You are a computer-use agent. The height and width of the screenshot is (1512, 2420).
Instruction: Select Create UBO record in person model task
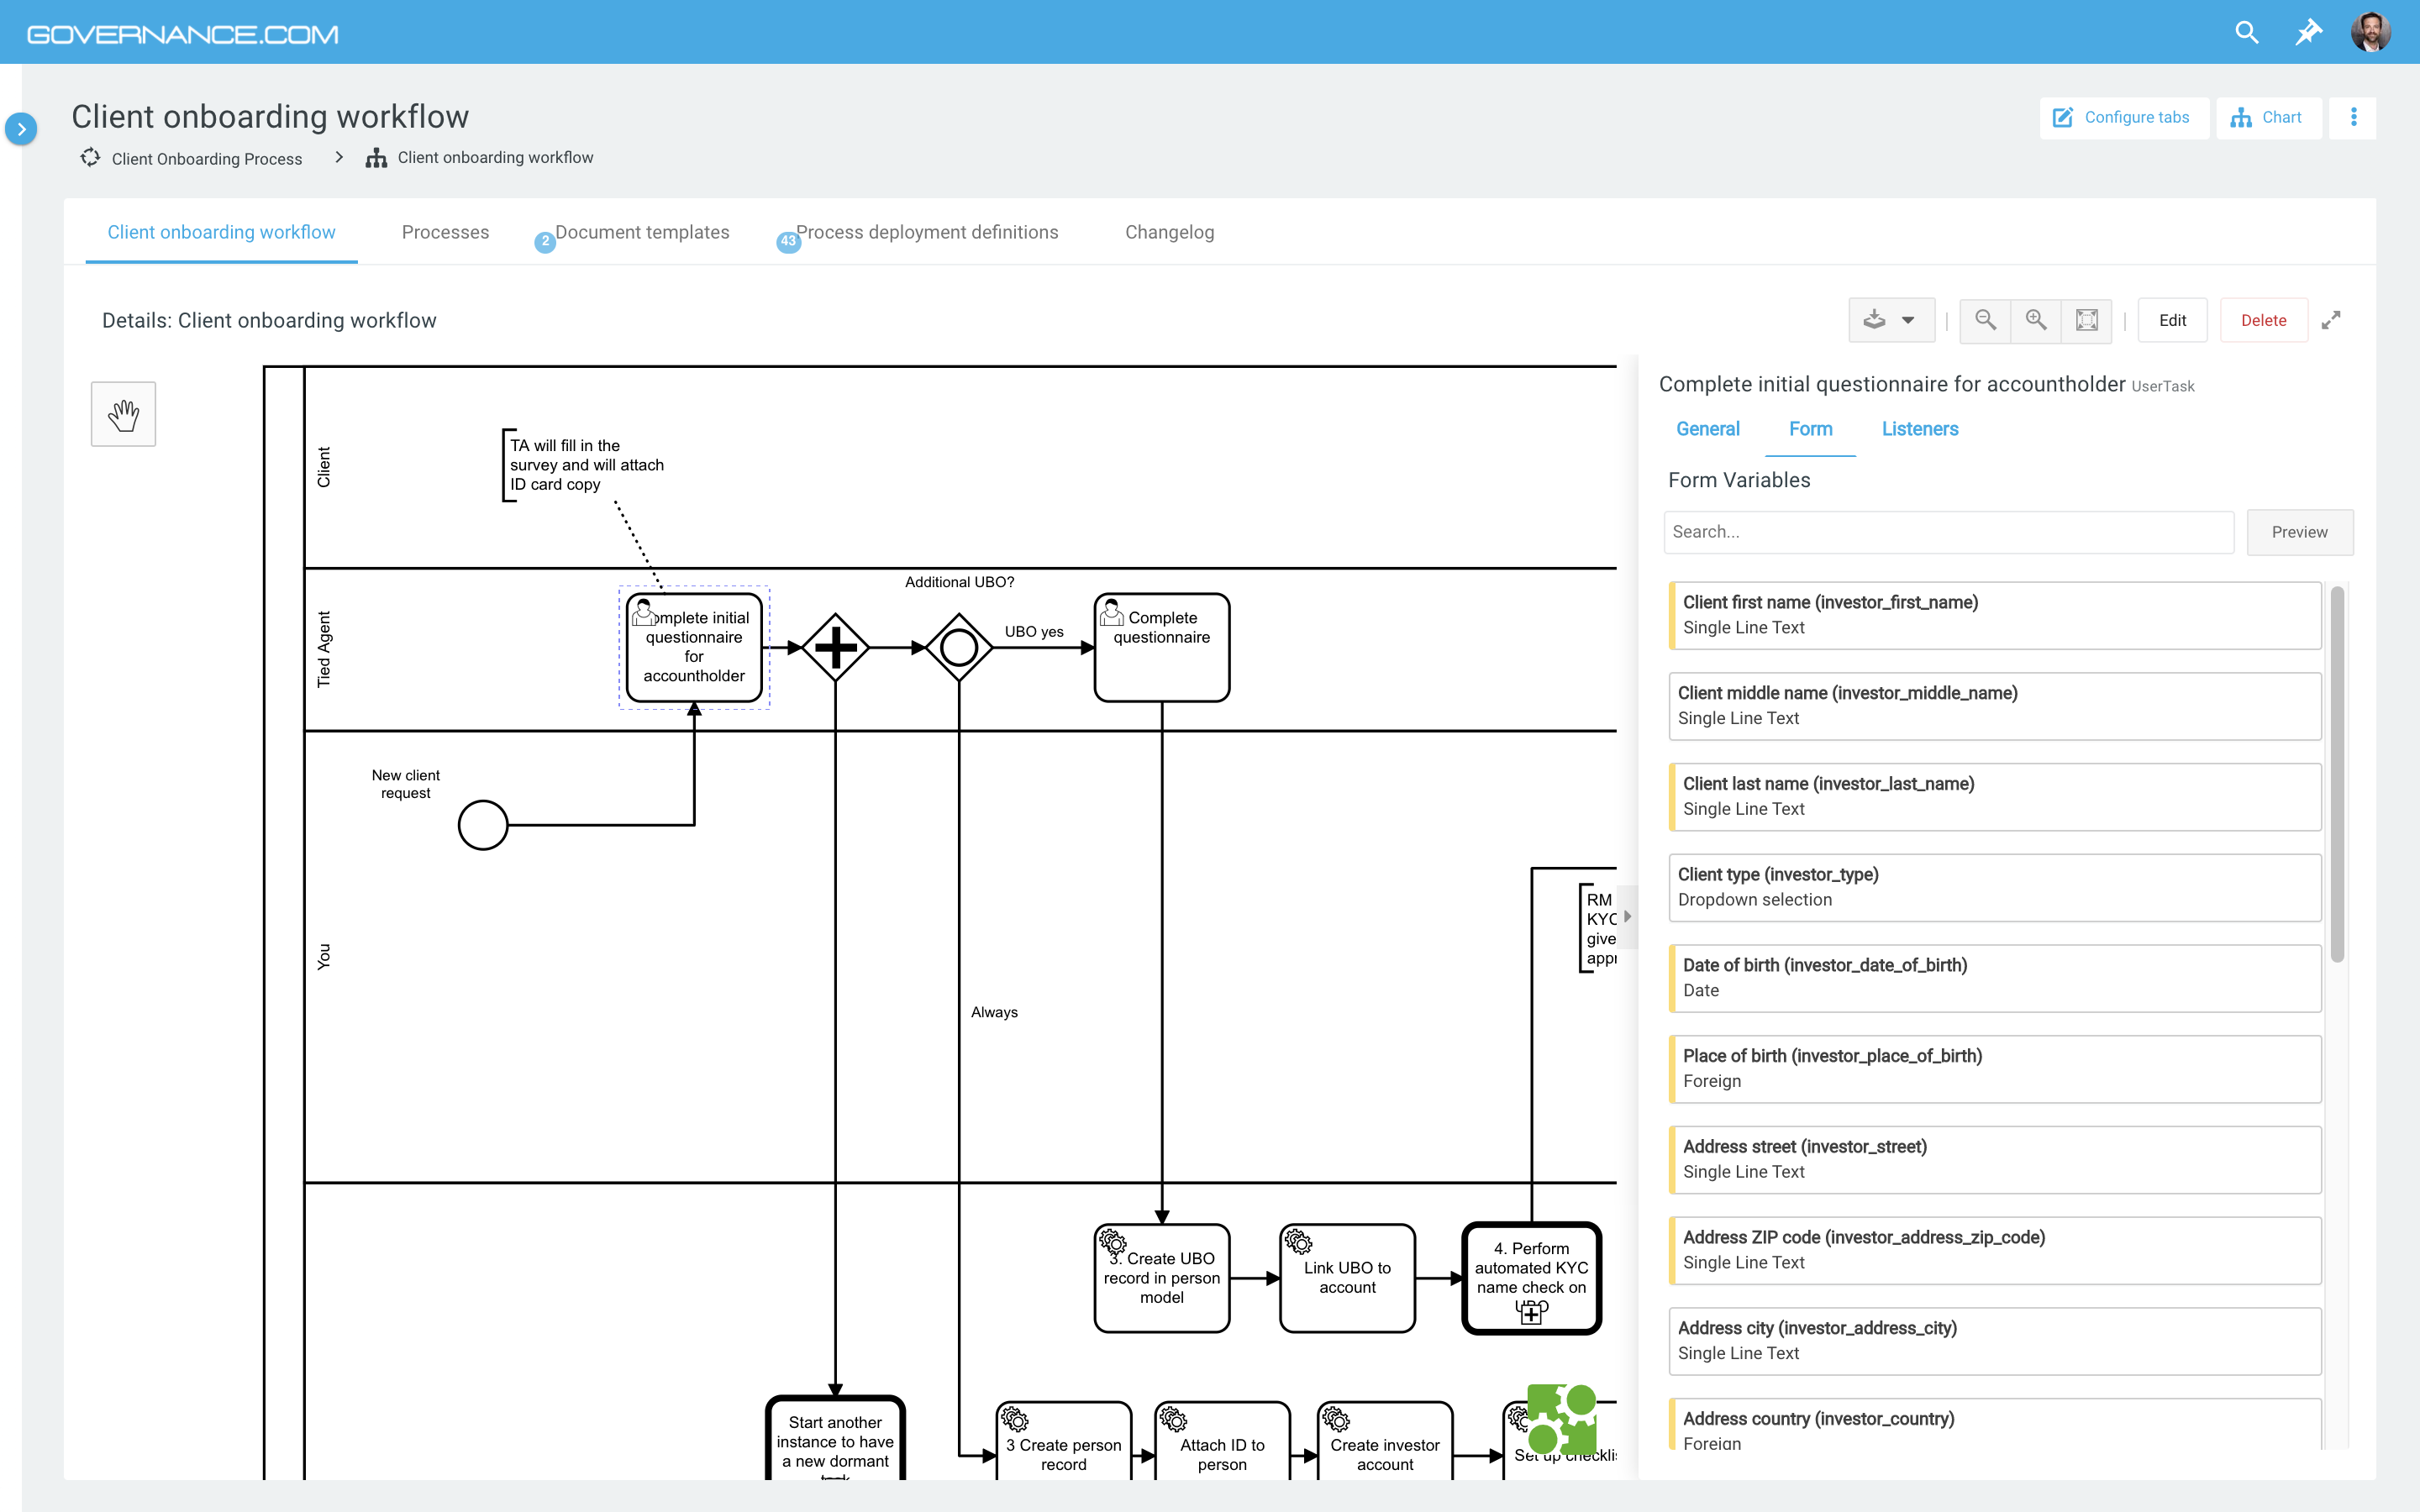tap(1162, 1278)
